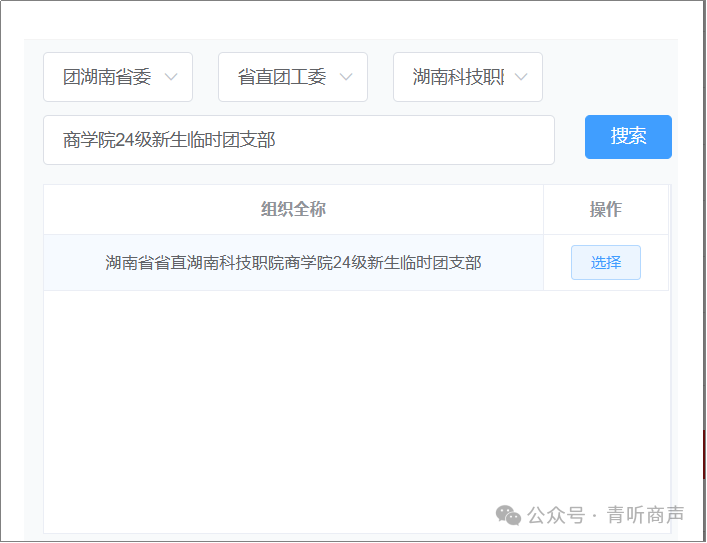707x543 pixels.
Task: Click the 公众号 watermark label
Action: pos(556,515)
